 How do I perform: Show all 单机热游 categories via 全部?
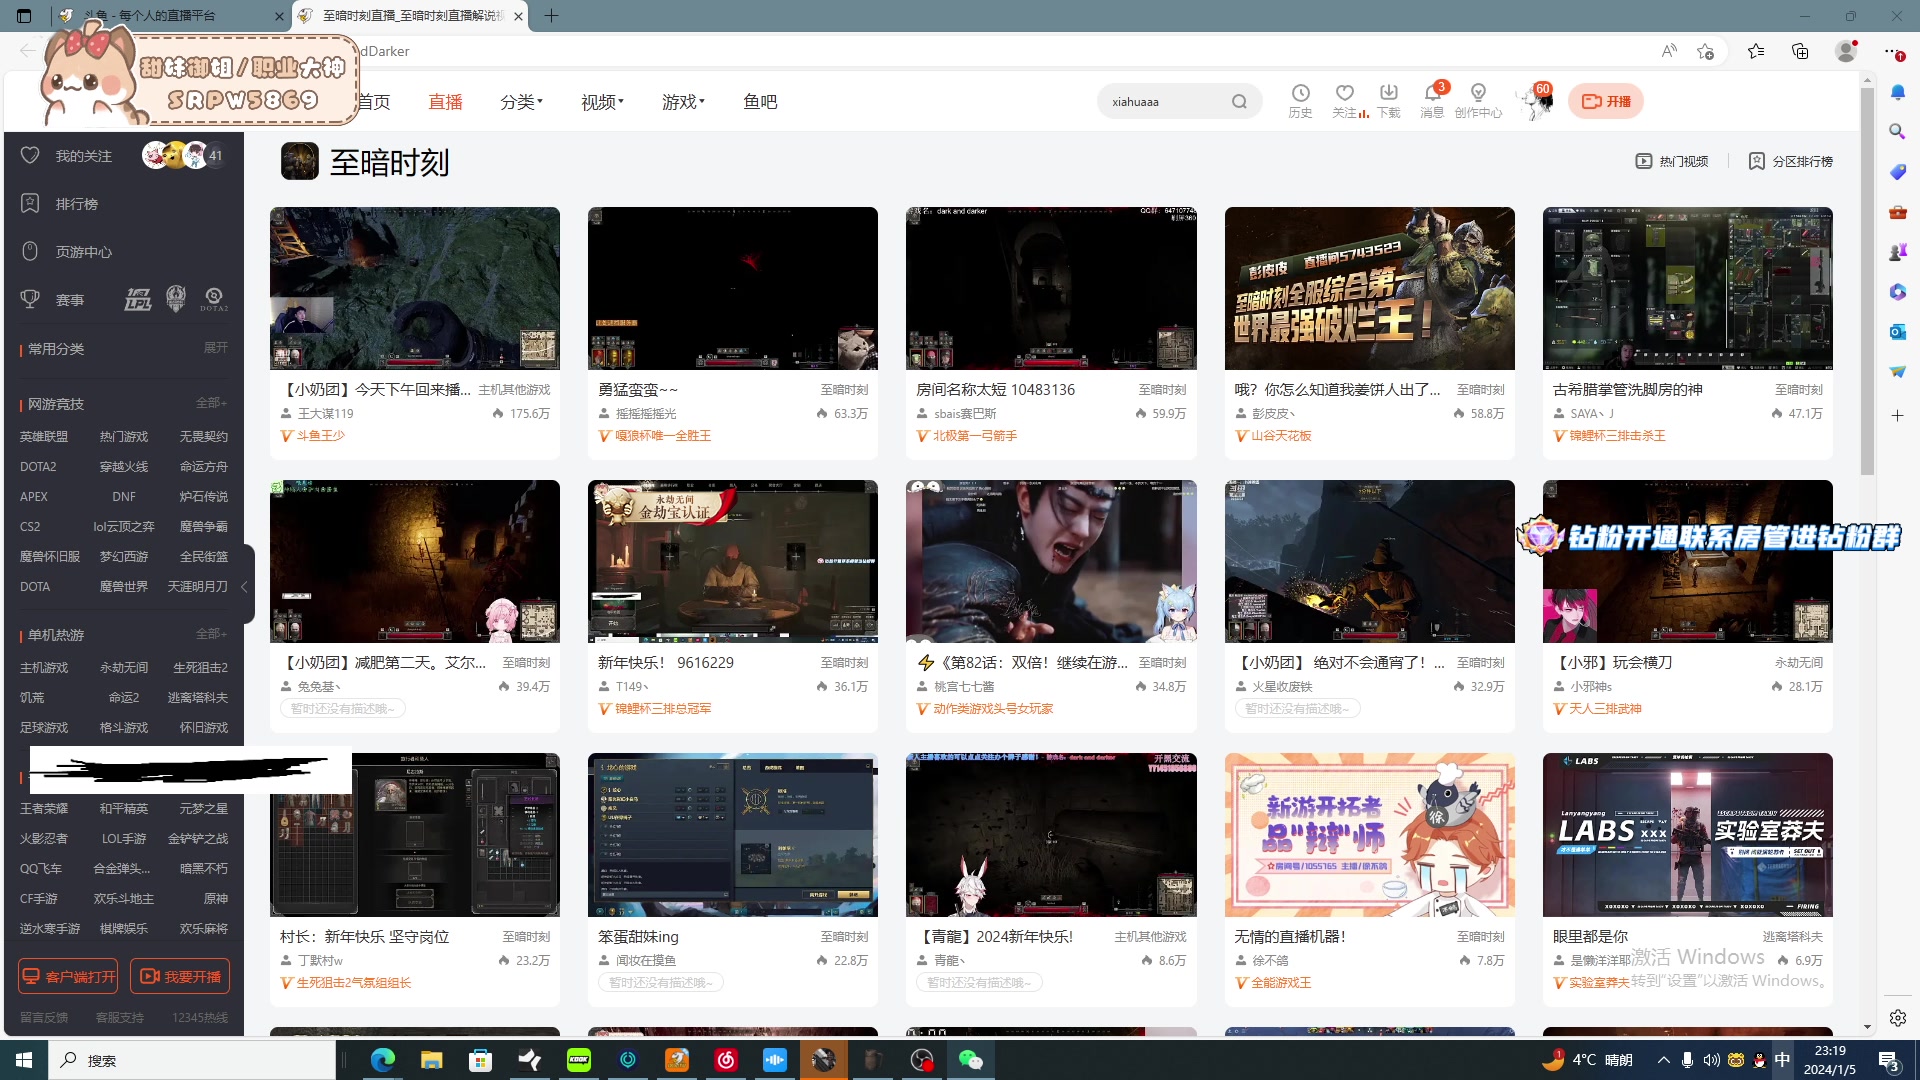point(211,634)
